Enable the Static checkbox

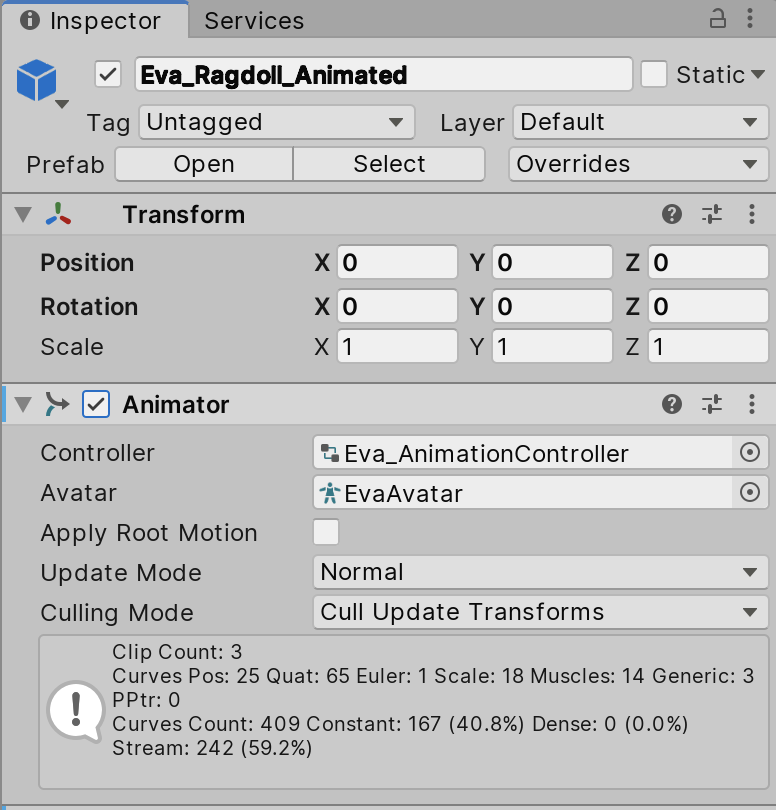point(654,74)
